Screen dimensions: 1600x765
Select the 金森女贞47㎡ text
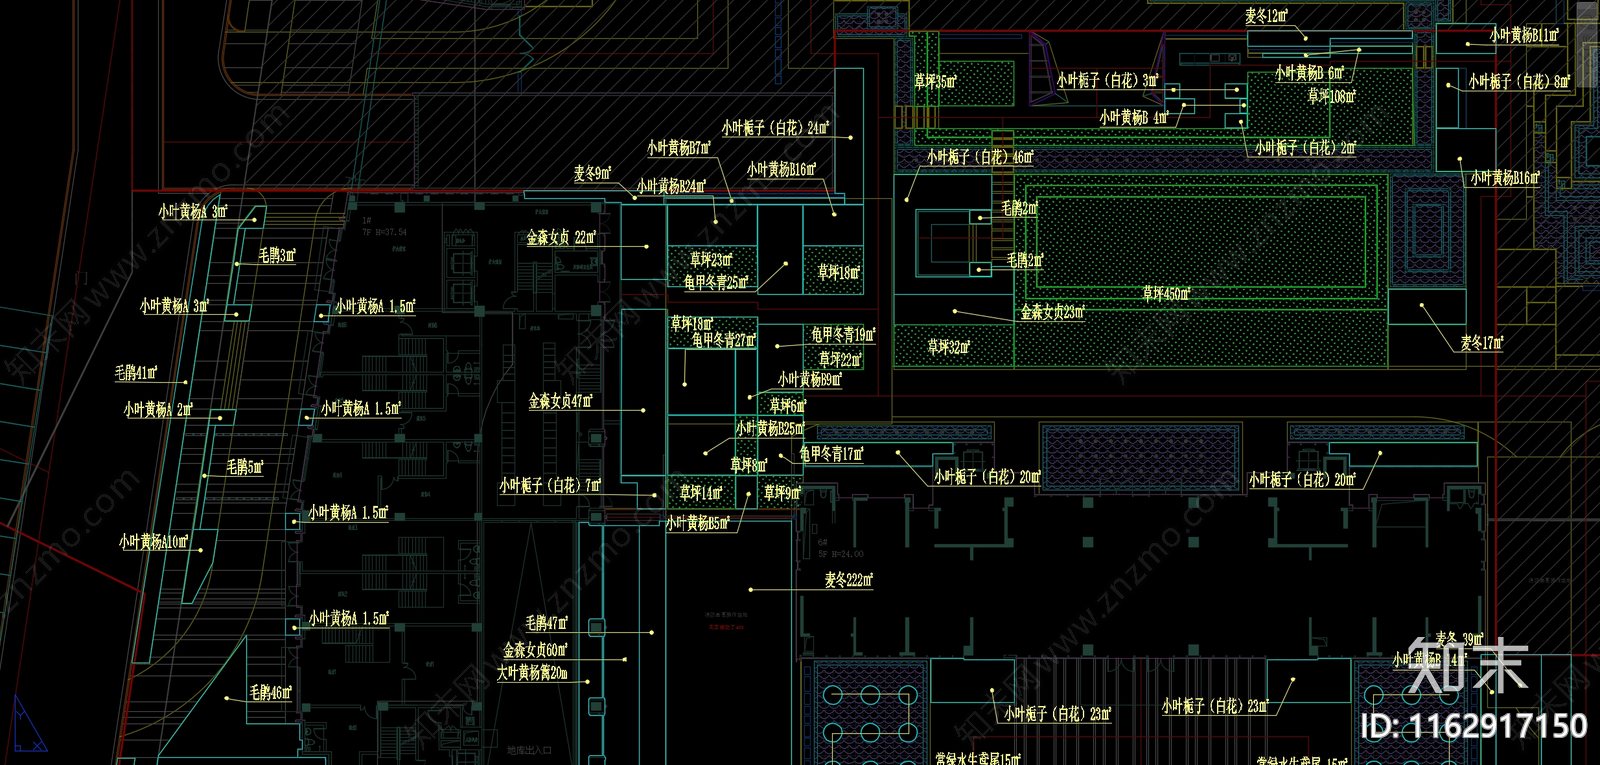(x=560, y=401)
